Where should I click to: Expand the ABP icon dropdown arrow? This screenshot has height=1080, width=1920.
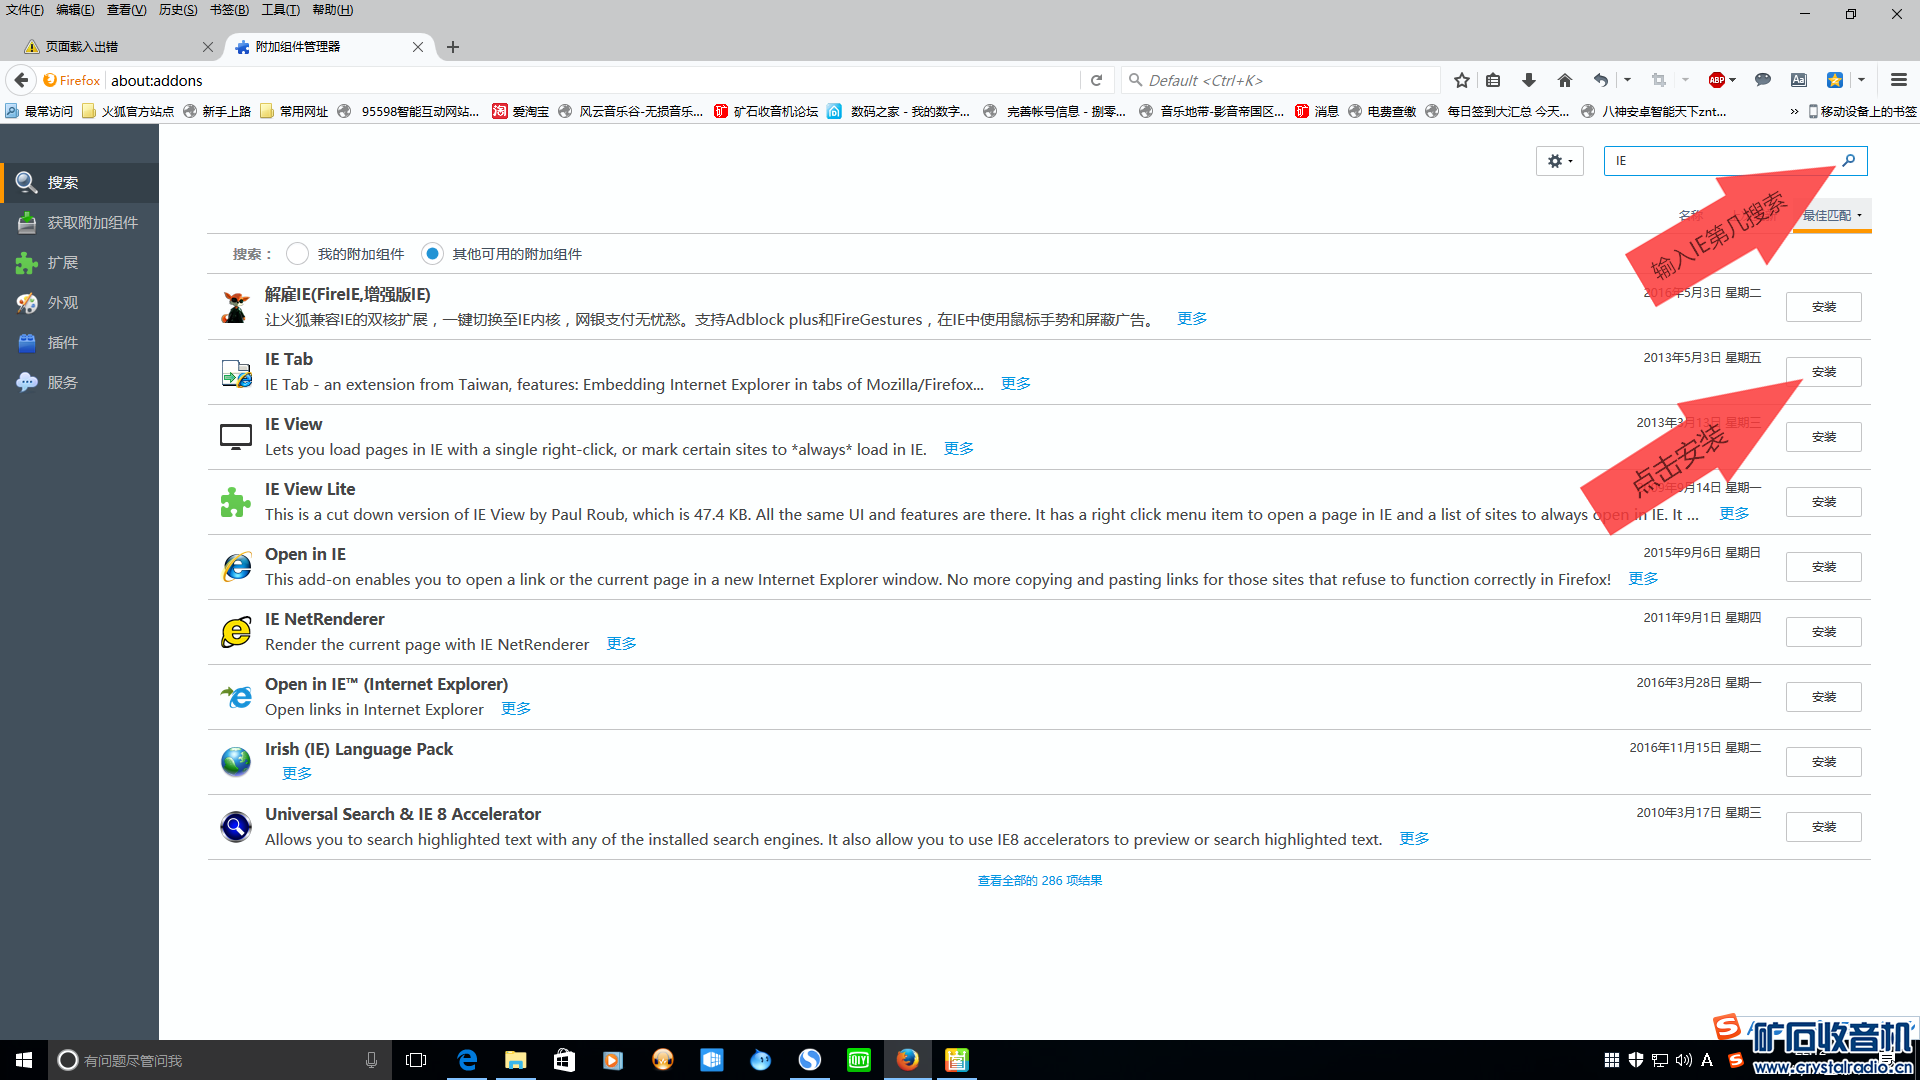[1733, 80]
